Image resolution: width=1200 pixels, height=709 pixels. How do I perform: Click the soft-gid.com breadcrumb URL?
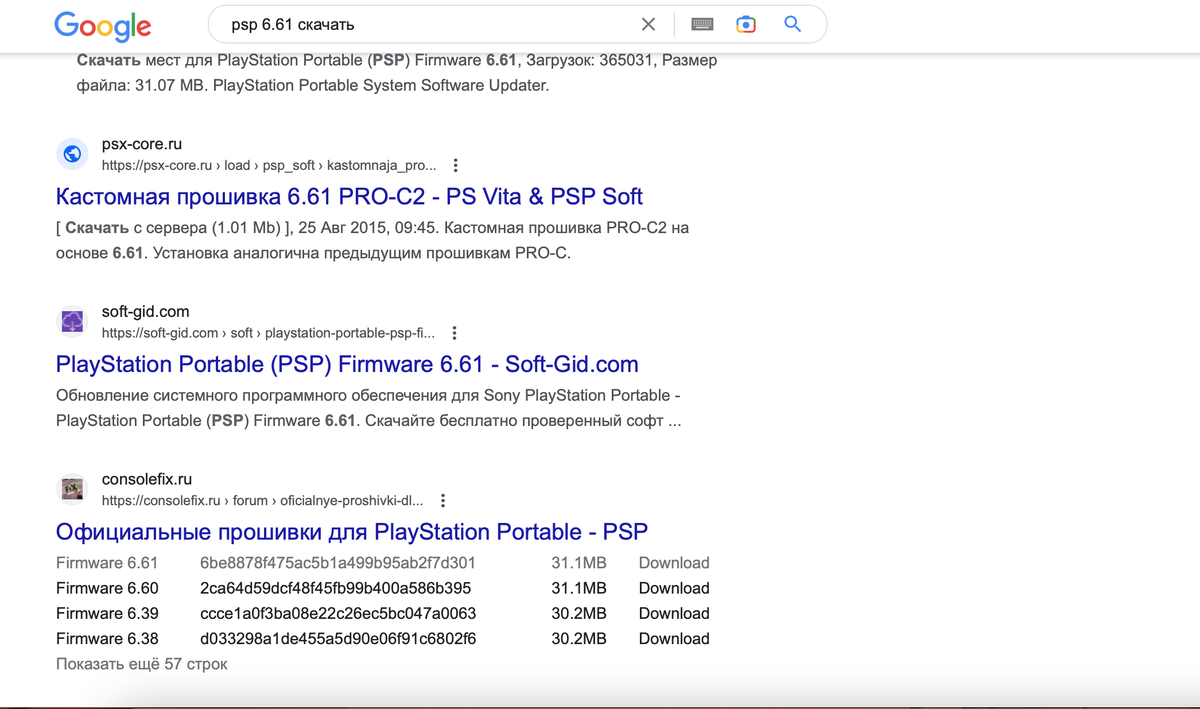point(268,333)
